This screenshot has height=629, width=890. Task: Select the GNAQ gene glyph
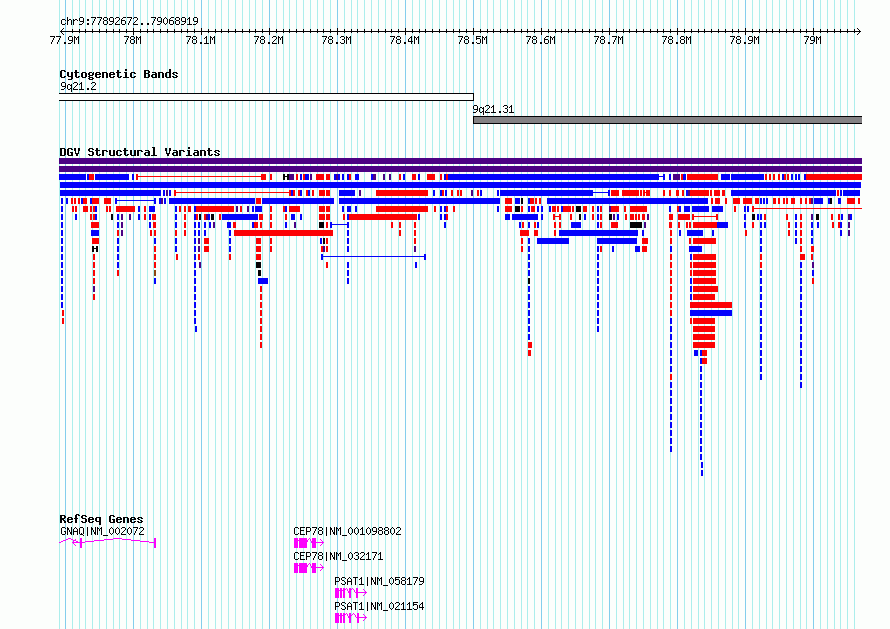(107, 543)
